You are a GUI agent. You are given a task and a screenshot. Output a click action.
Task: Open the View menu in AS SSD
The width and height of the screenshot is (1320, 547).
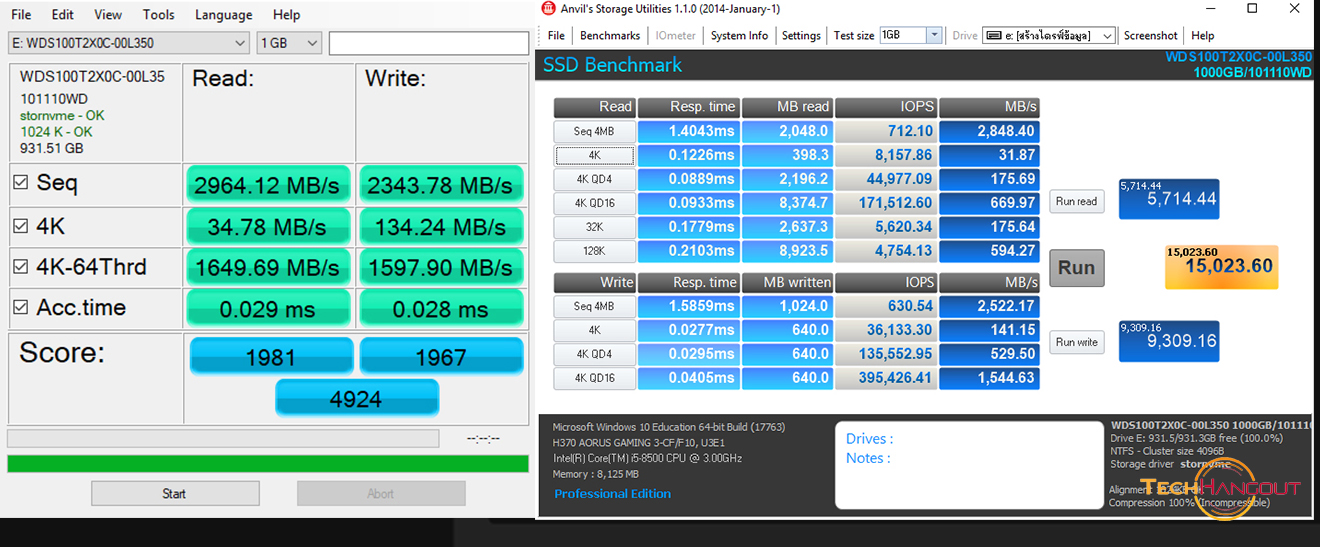108,15
